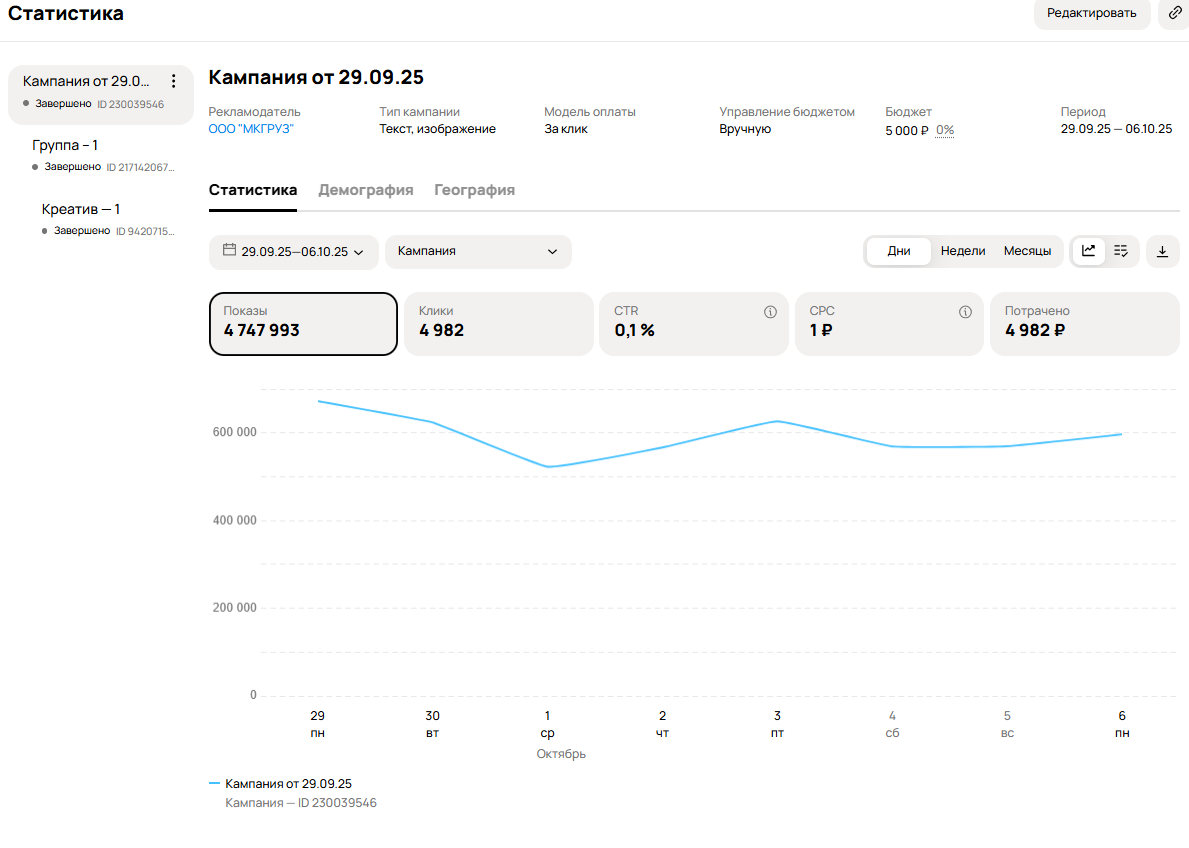Viewport: 1189px width, 848px height.
Task: Select the Клики metric card
Action: pos(499,324)
